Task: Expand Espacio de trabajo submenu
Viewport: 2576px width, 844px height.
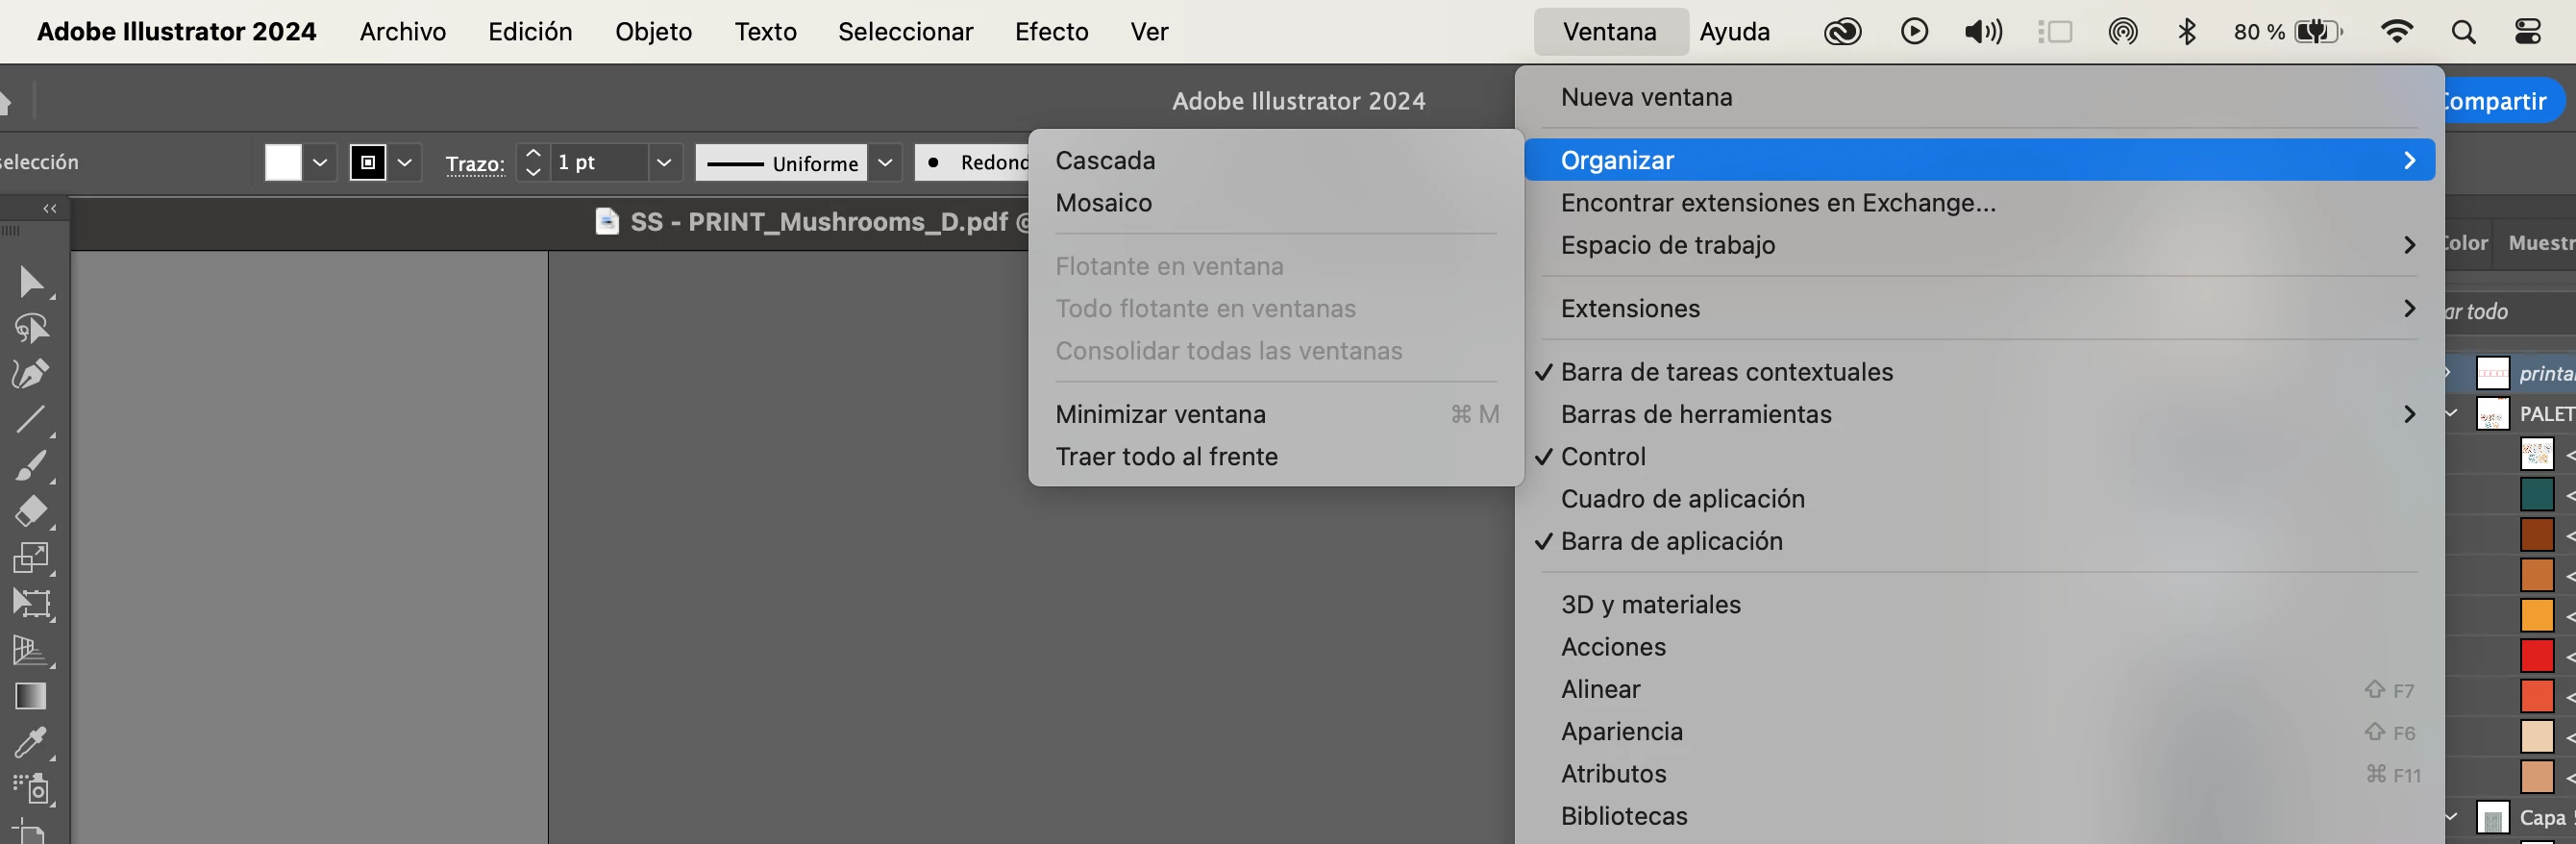Action: 1980,245
